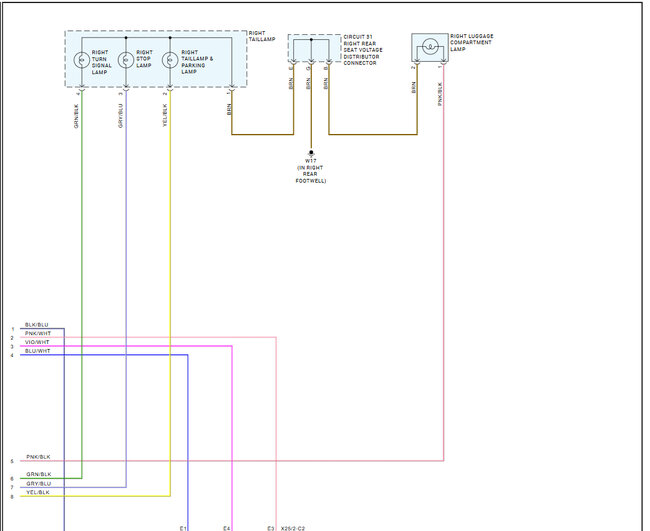Click the Right Turn Signal Lamp bulb symbol
Viewport: 650px width, 531px height.
pyautogui.click(x=81, y=60)
